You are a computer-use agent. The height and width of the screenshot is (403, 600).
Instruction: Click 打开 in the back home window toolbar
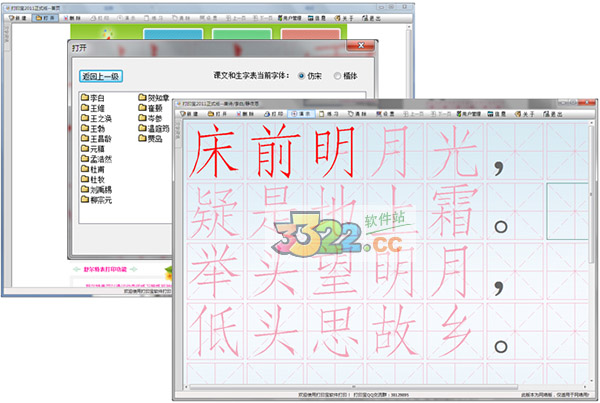point(46,18)
